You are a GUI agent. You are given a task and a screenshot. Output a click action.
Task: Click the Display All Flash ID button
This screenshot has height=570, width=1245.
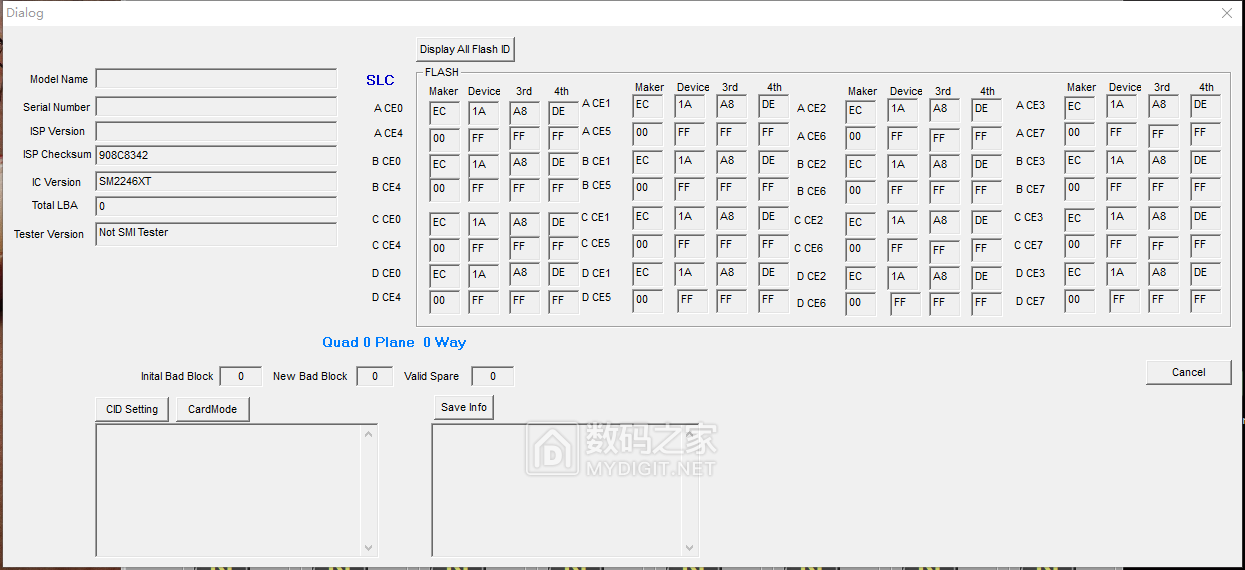(x=465, y=49)
